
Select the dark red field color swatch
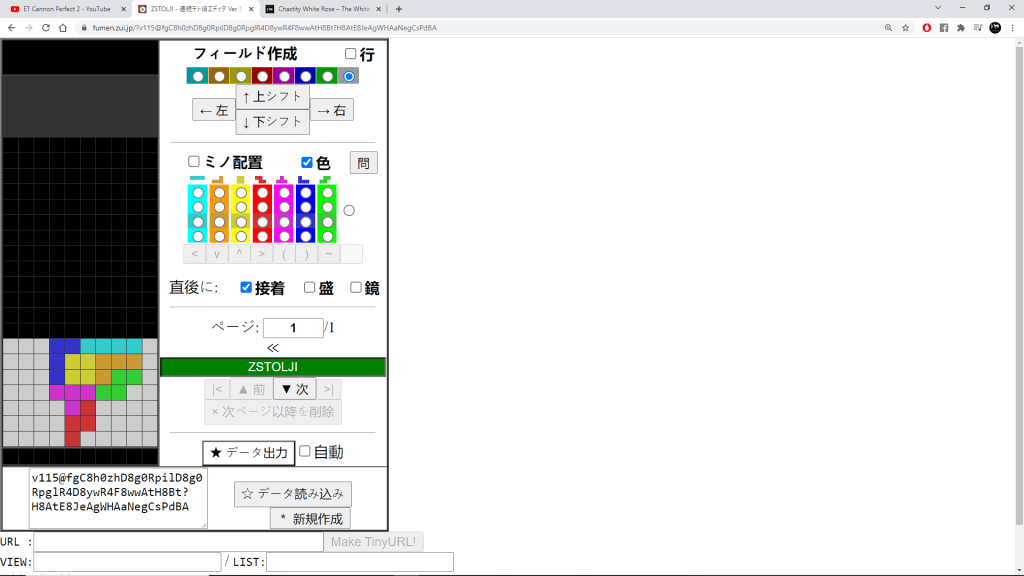tap(262, 76)
